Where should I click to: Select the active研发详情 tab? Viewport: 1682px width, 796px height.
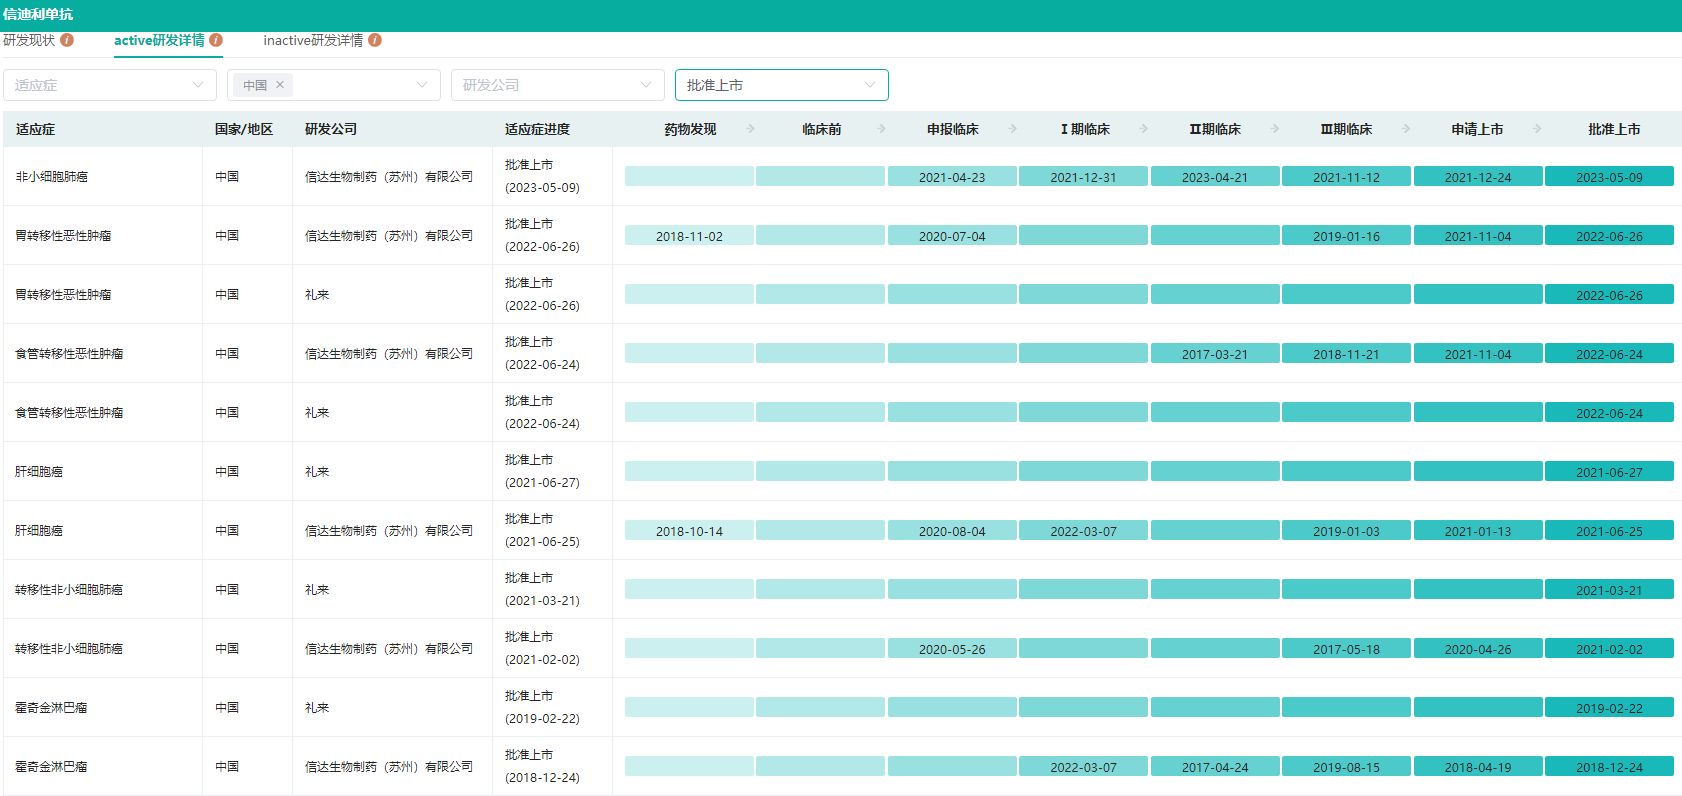click(159, 40)
